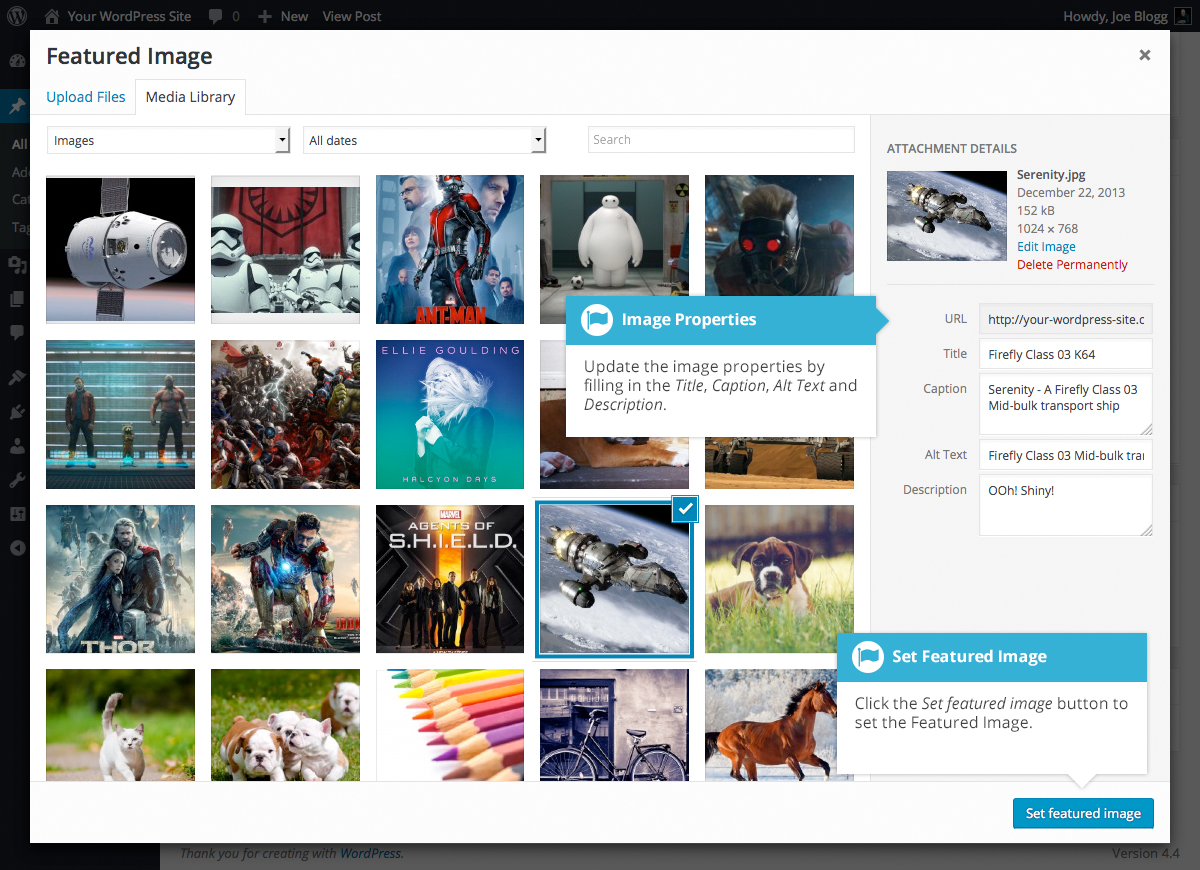This screenshot has width=1200, height=870.
Task: Click Your WordPress Site menu item
Action: pos(118,16)
